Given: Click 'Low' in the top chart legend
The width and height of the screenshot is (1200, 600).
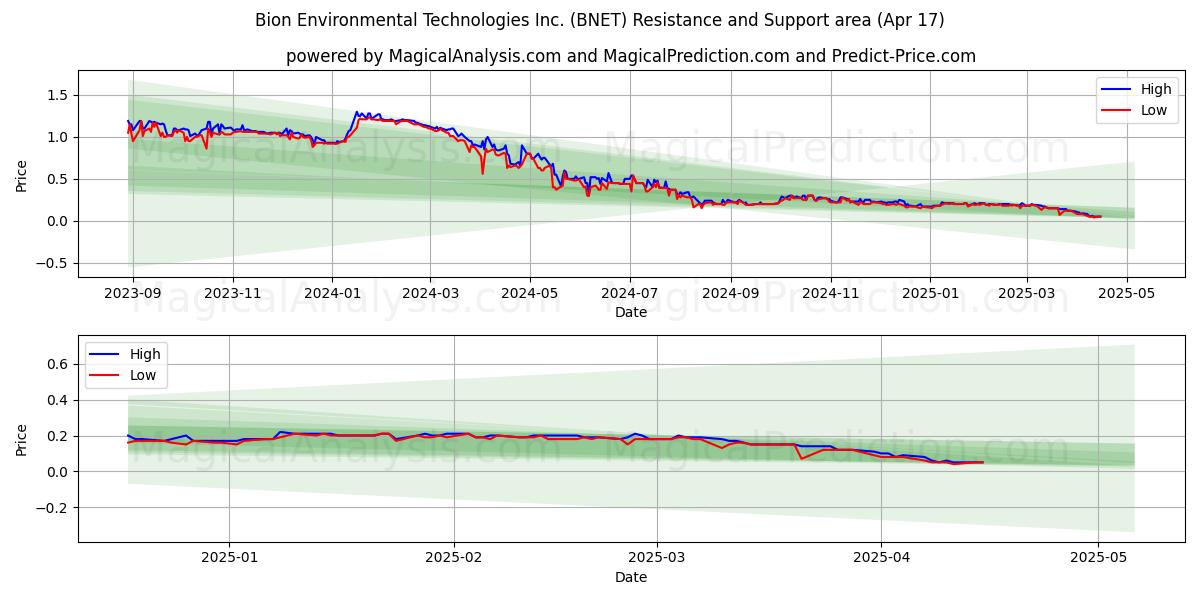Looking at the screenshot, I should tap(1154, 110).
